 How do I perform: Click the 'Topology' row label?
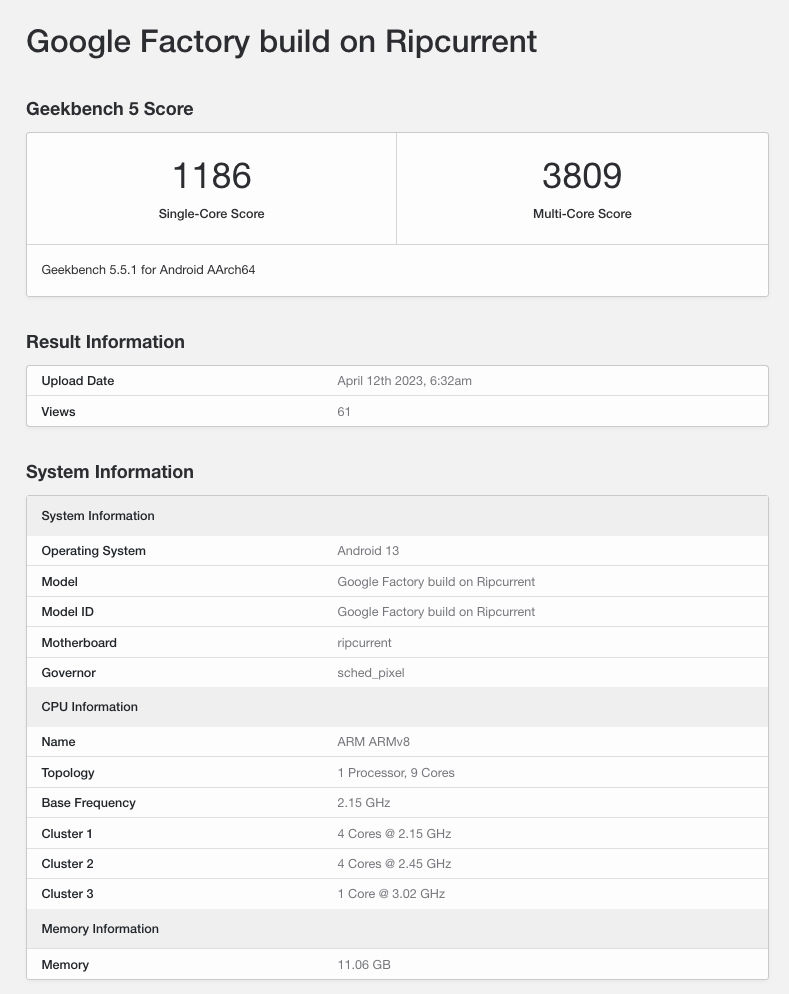(68, 773)
